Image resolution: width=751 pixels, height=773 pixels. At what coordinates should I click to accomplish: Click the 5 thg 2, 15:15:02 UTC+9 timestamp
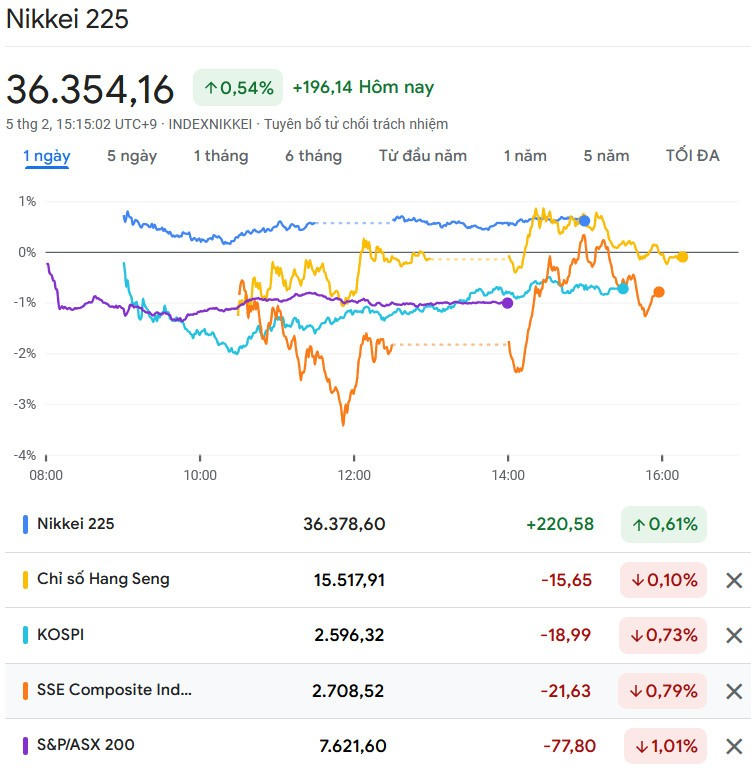tap(81, 124)
